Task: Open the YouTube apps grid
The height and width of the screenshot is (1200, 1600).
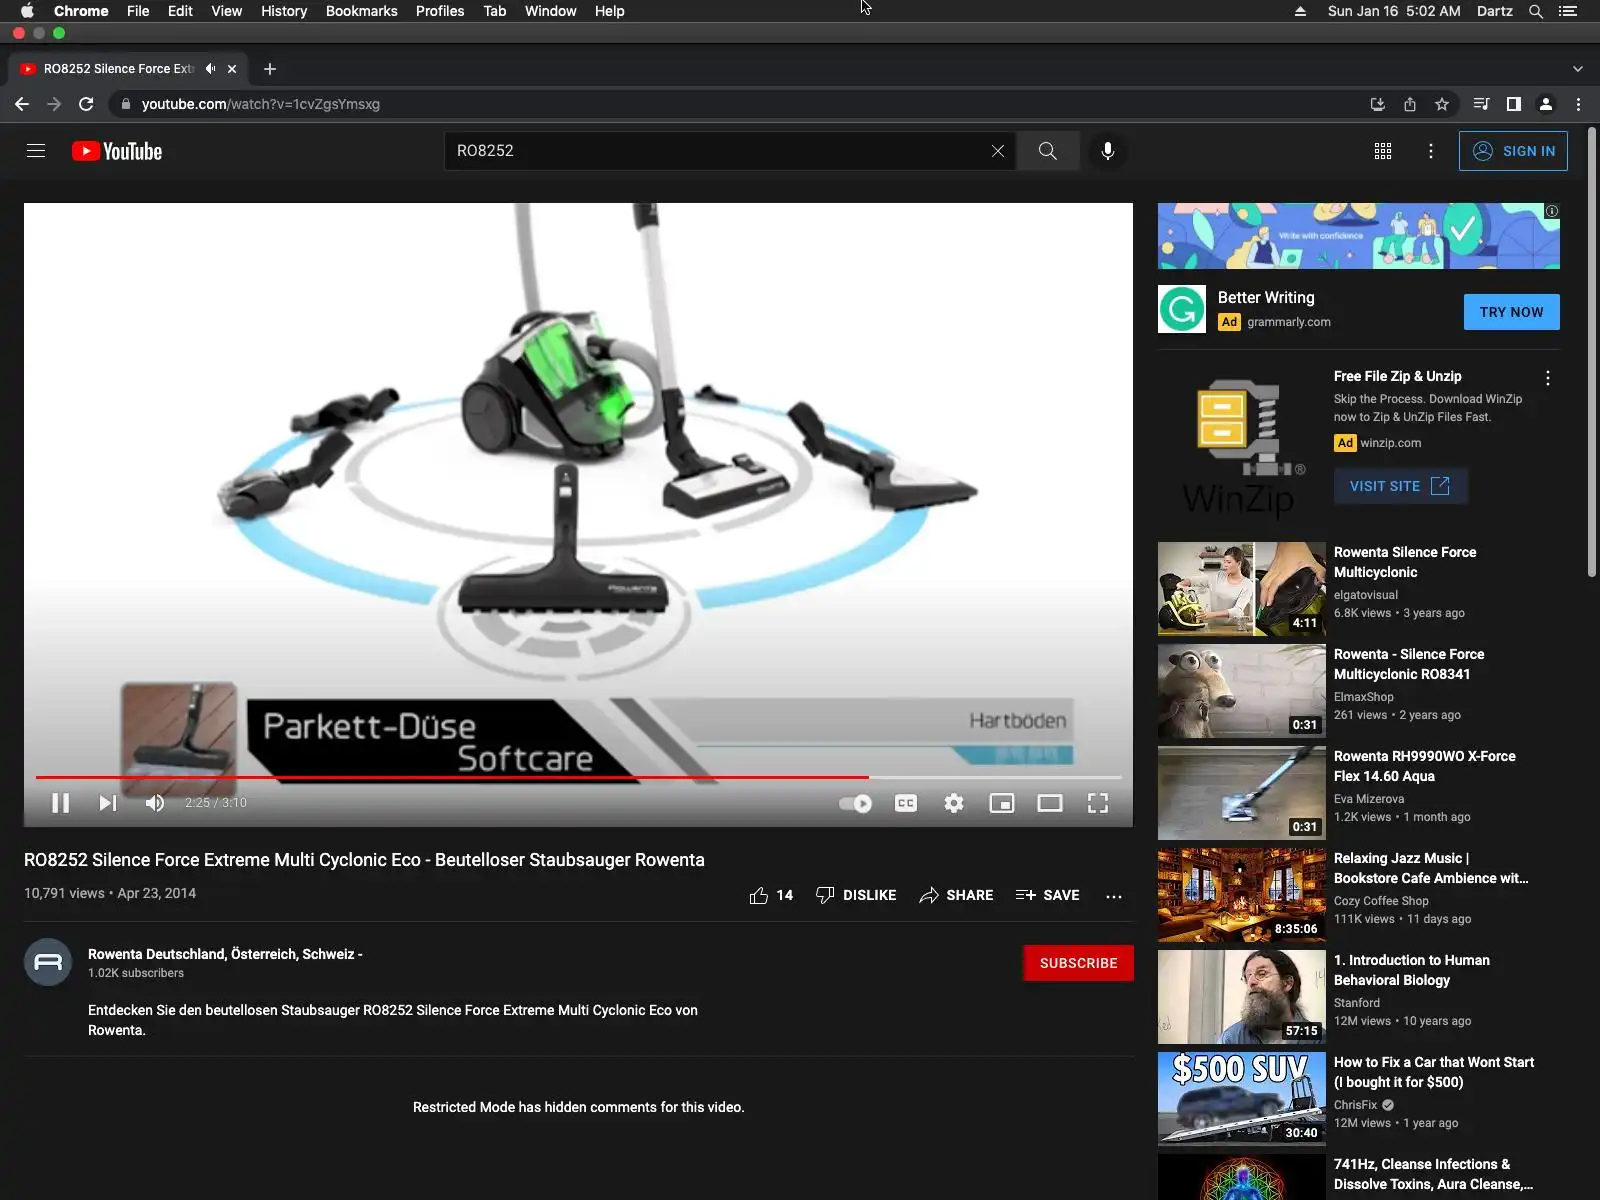Action: pos(1383,151)
